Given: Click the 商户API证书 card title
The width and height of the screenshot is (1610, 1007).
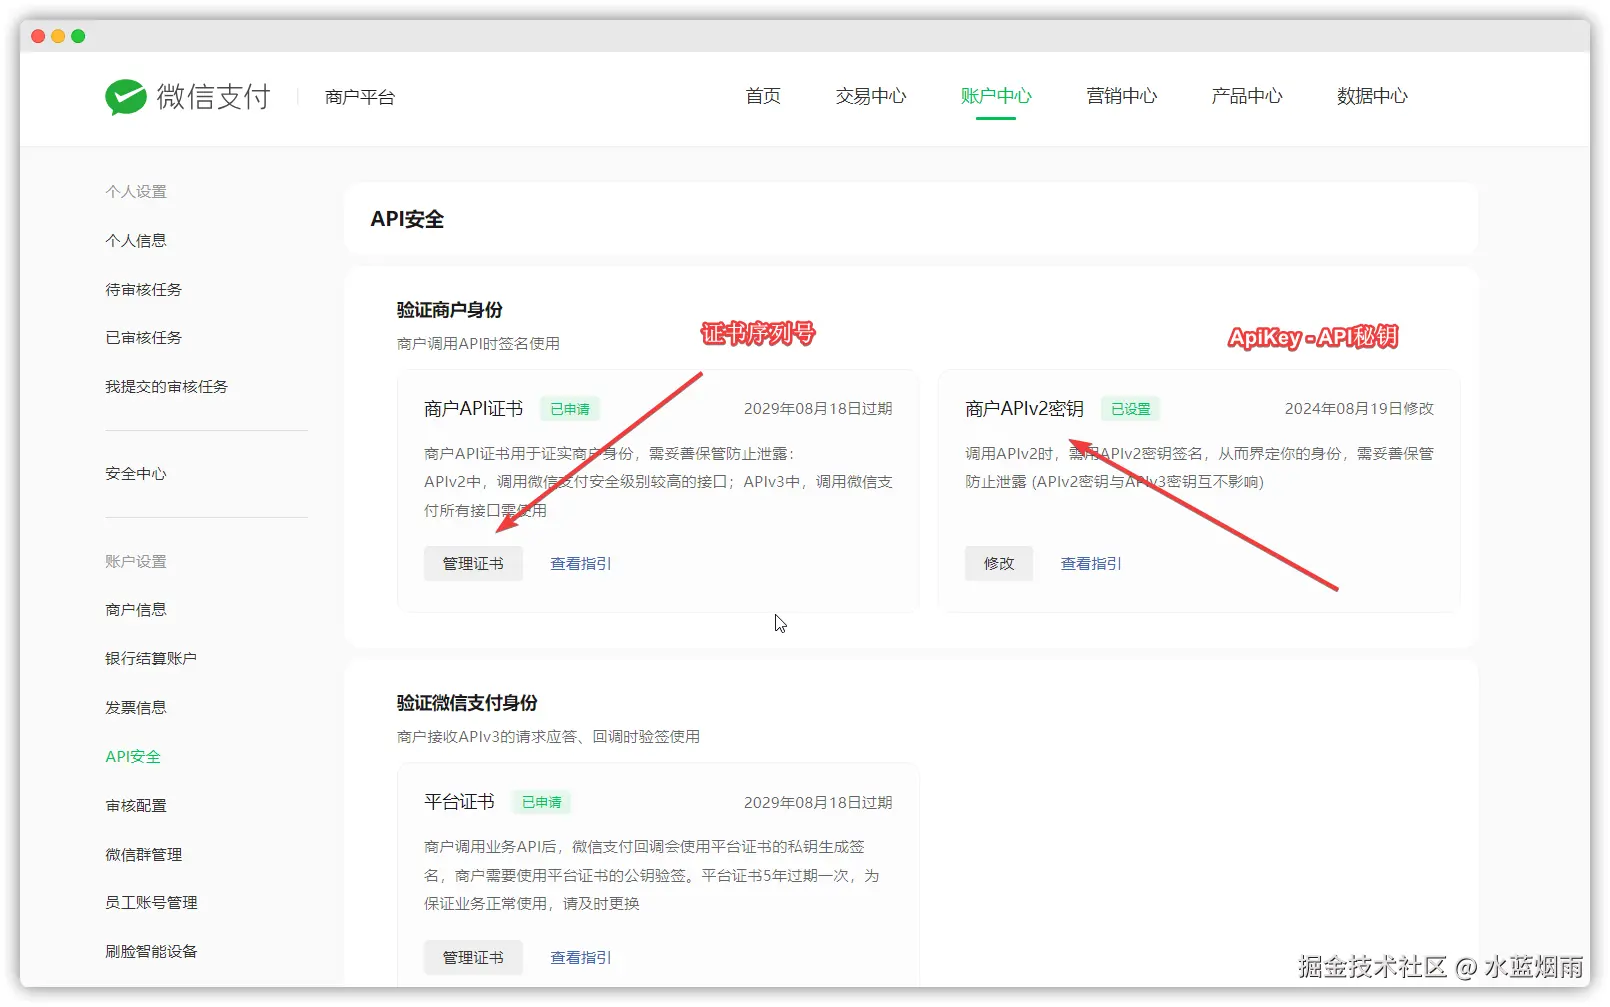Looking at the screenshot, I should tap(474, 409).
